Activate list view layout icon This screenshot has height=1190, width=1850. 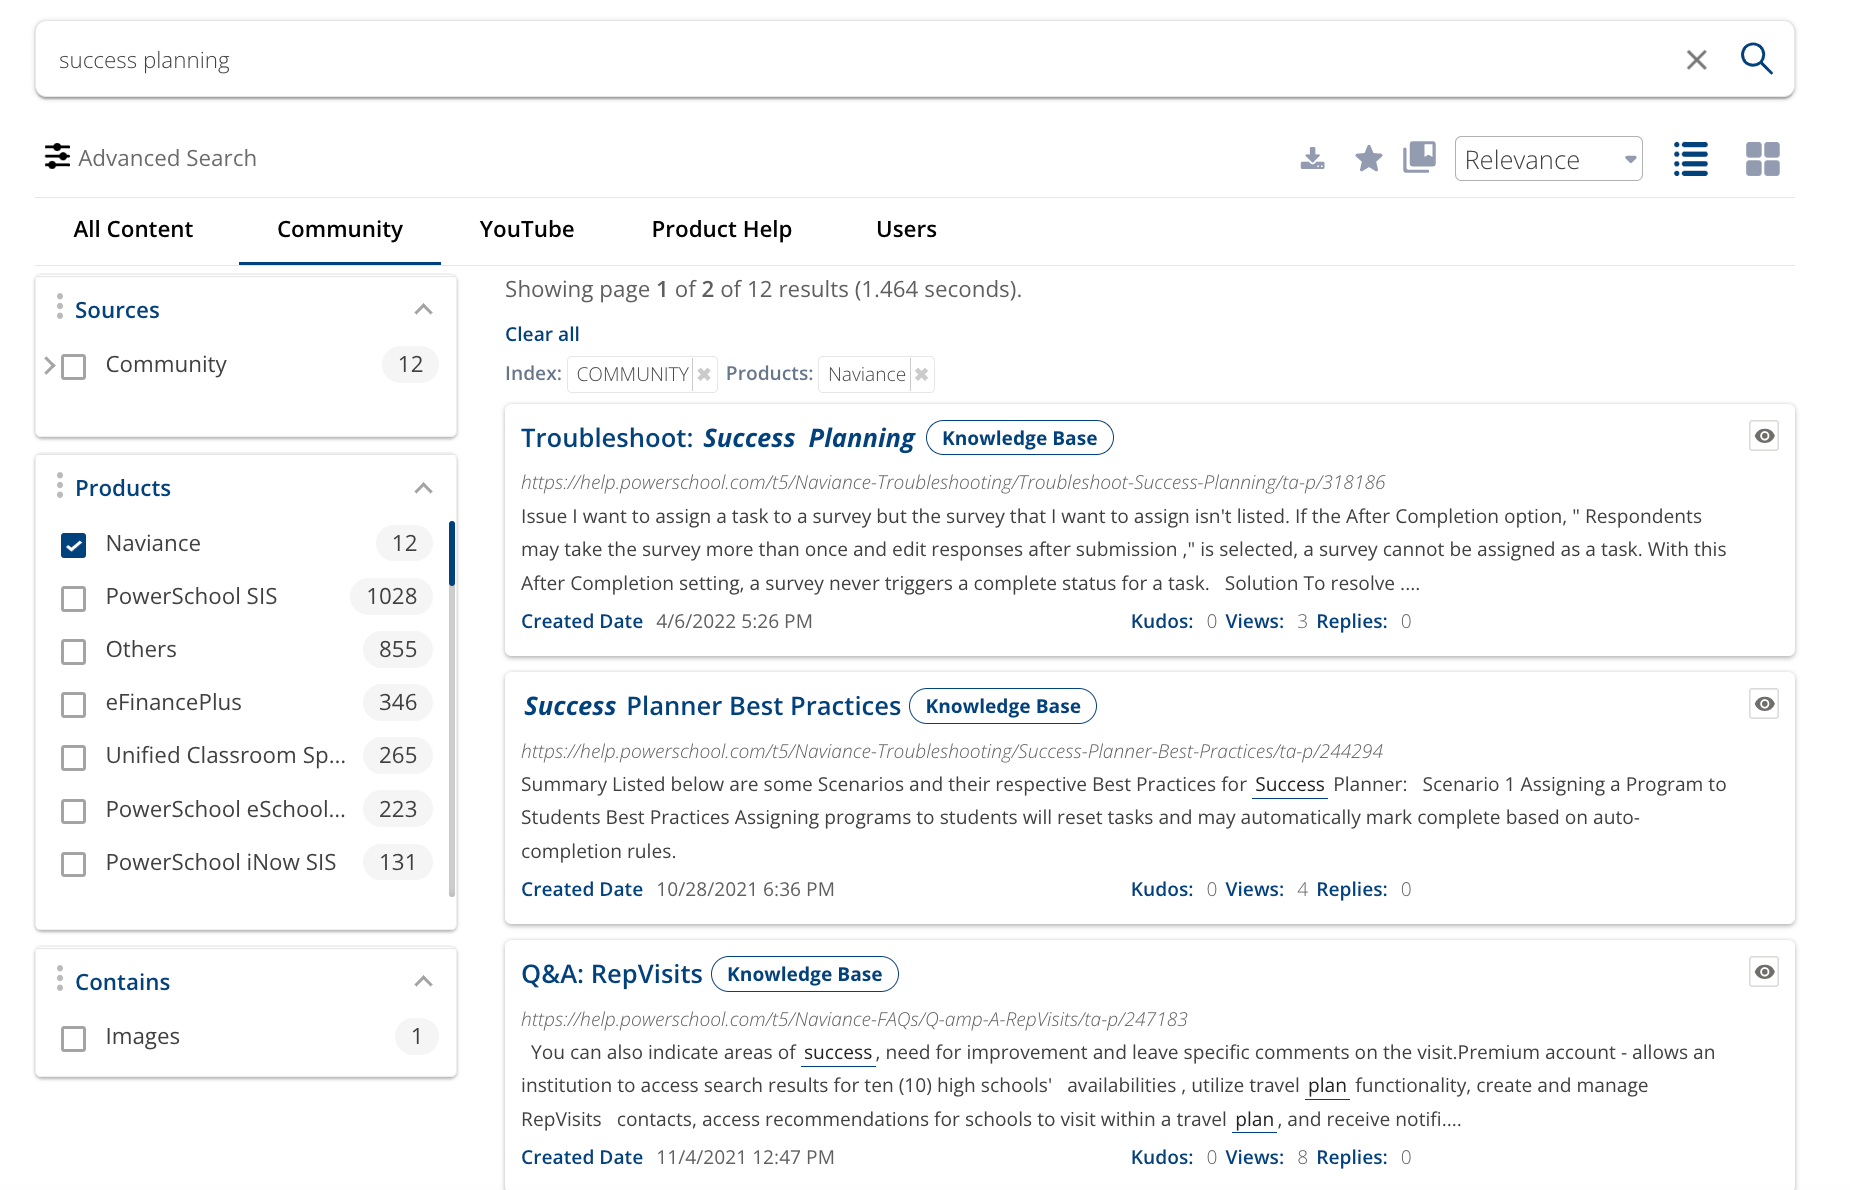coord(1691,158)
